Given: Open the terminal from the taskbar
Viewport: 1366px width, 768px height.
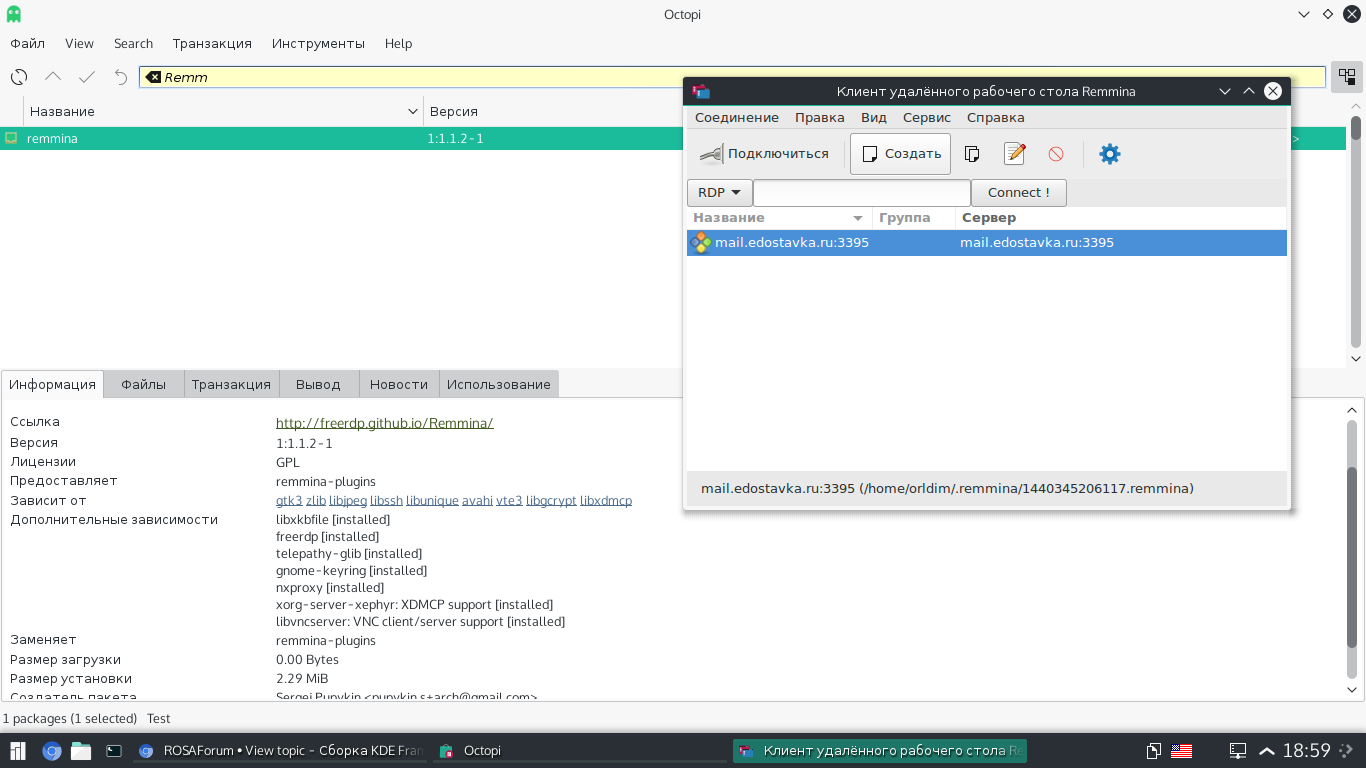Looking at the screenshot, I should (x=114, y=751).
